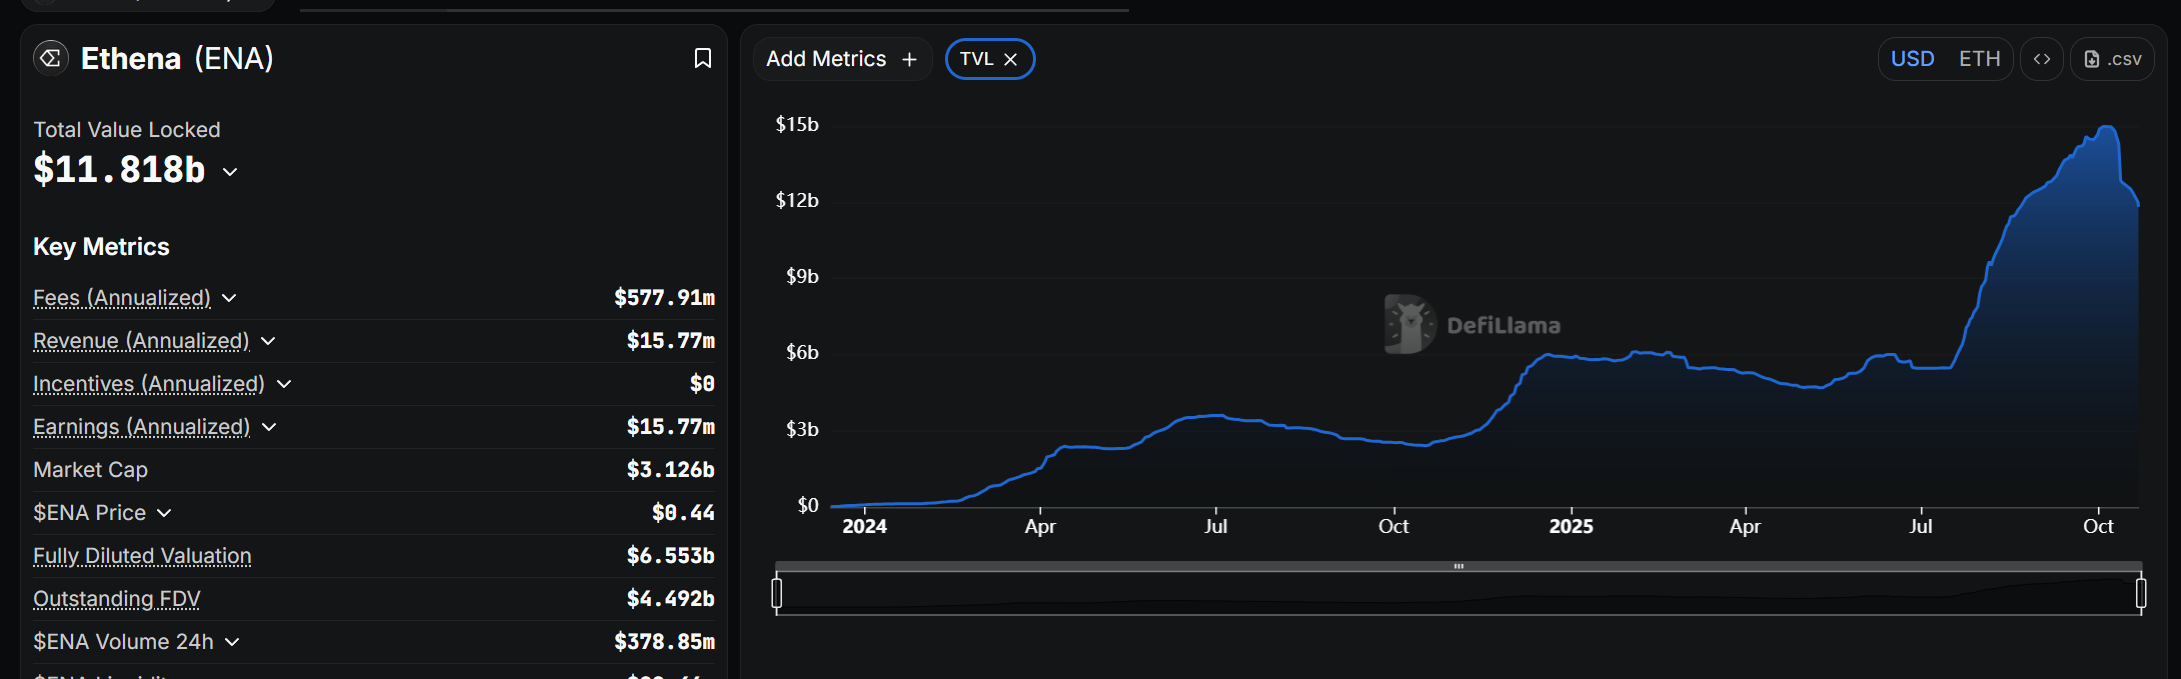The image size is (2181, 679).
Task: Remove the TVL metric chip
Action: pyautogui.click(x=1011, y=59)
